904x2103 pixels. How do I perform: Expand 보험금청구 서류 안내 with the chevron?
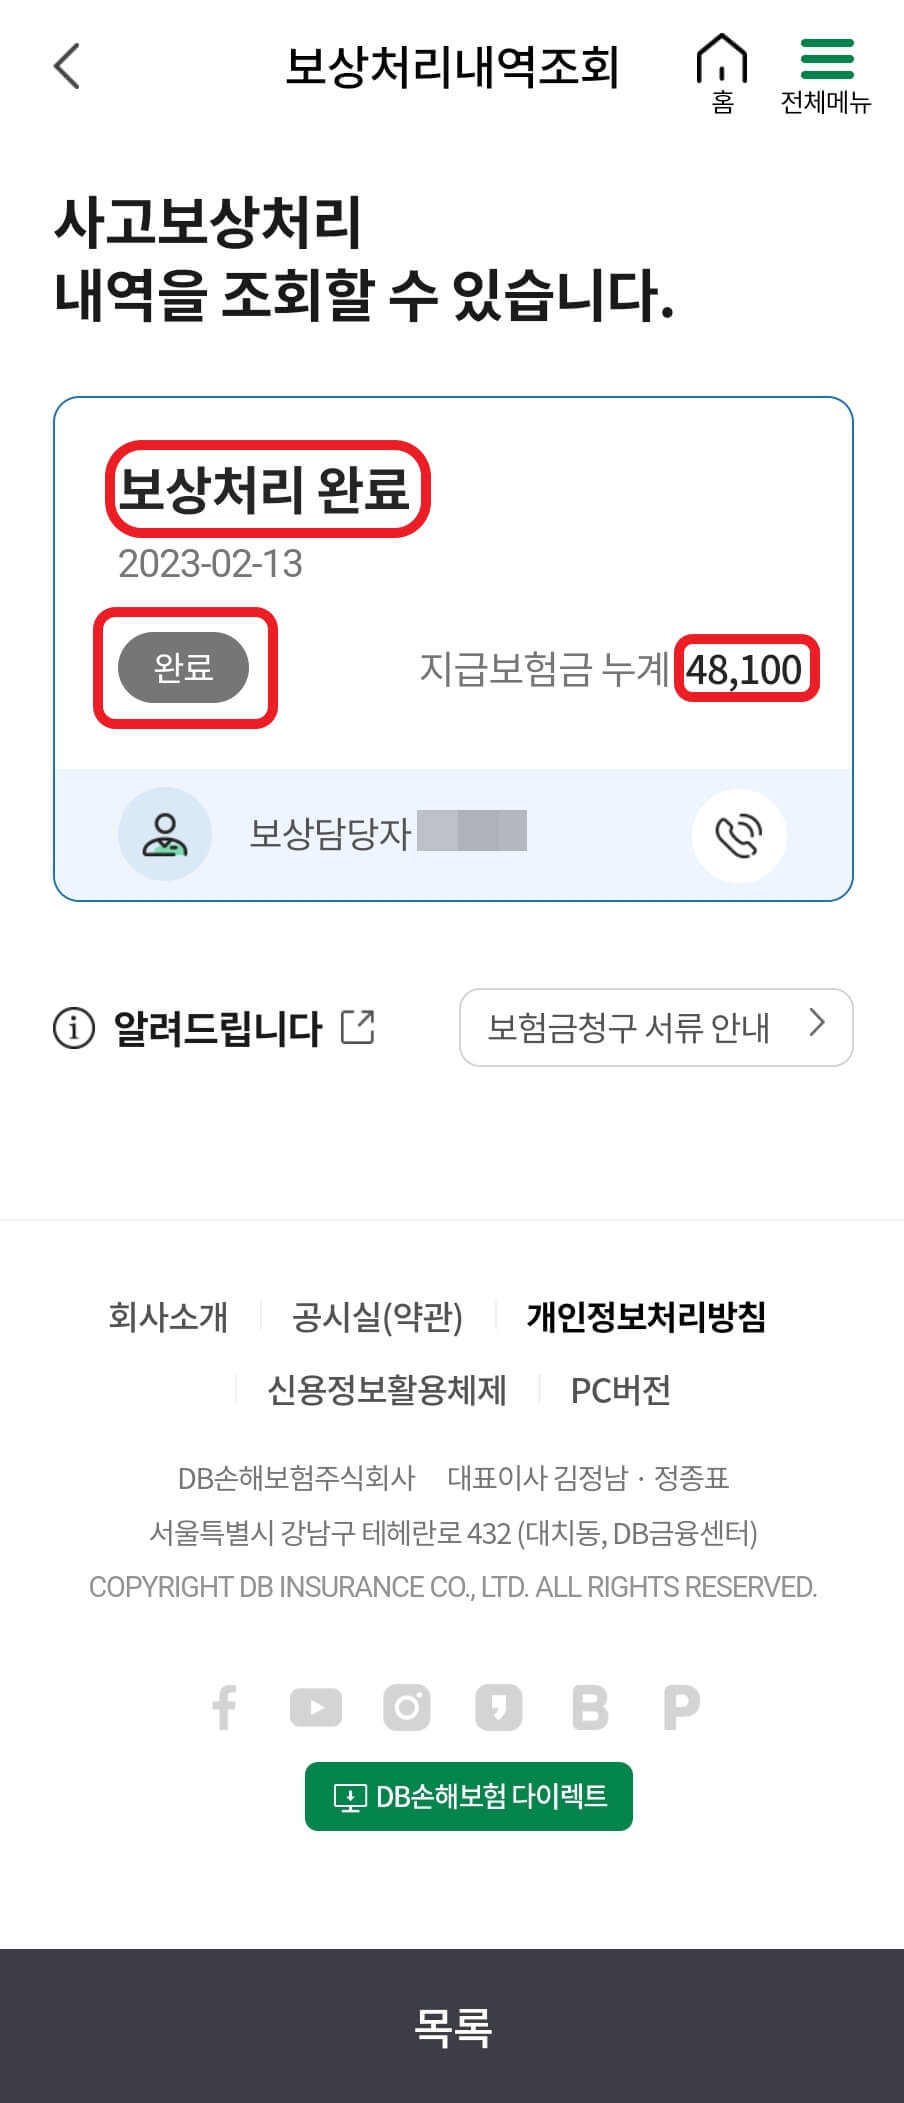coord(817,1026)
